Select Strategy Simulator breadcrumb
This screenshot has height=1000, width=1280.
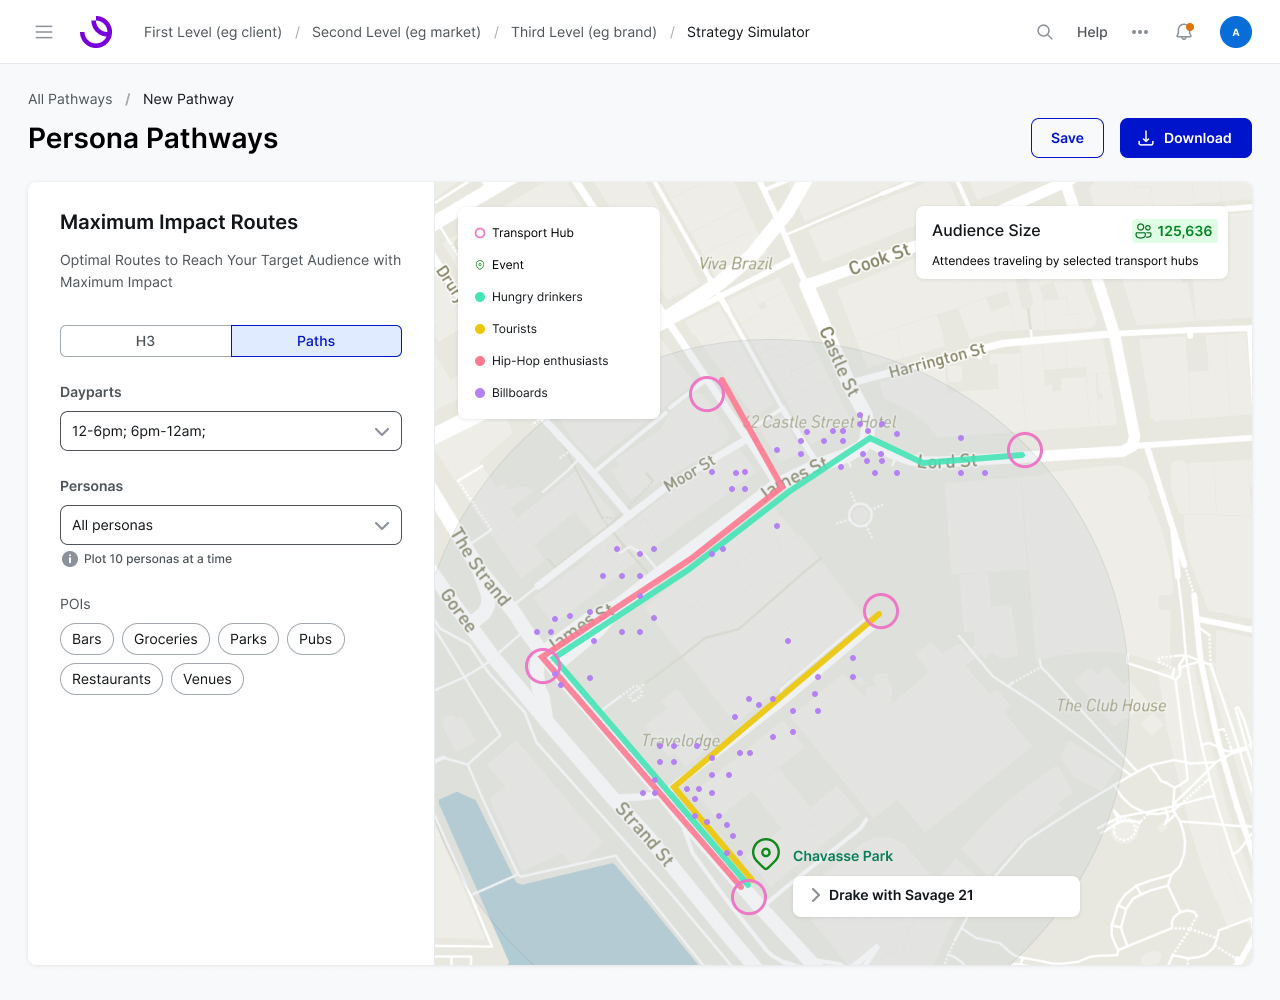(748, 32)
